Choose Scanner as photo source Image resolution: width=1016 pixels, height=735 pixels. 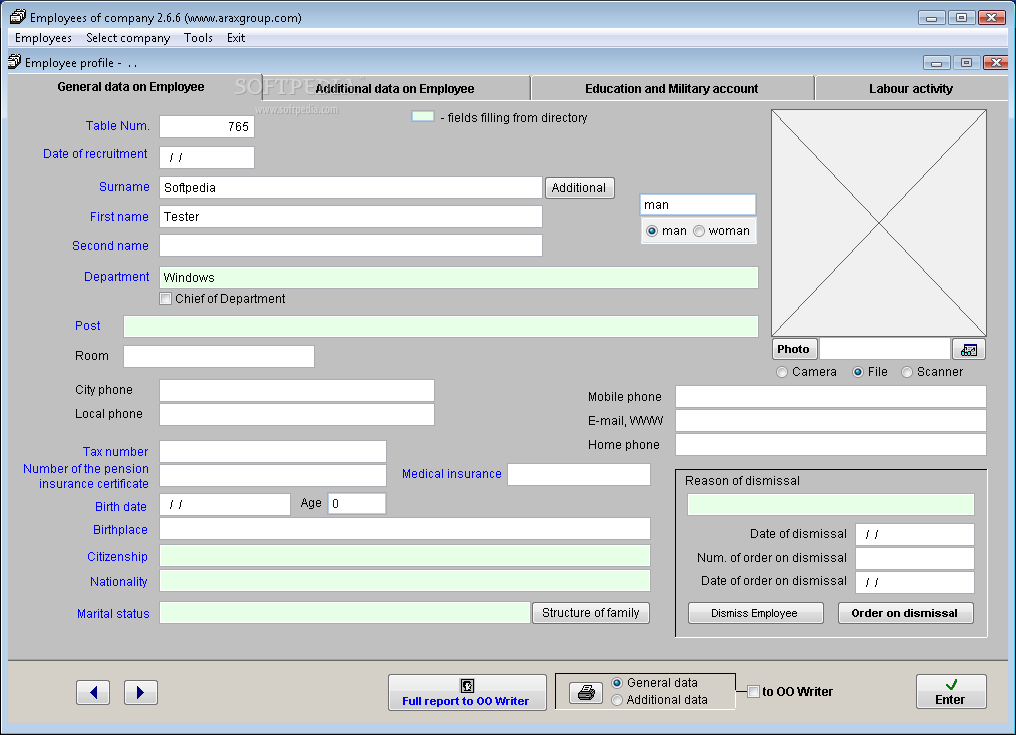907,372
